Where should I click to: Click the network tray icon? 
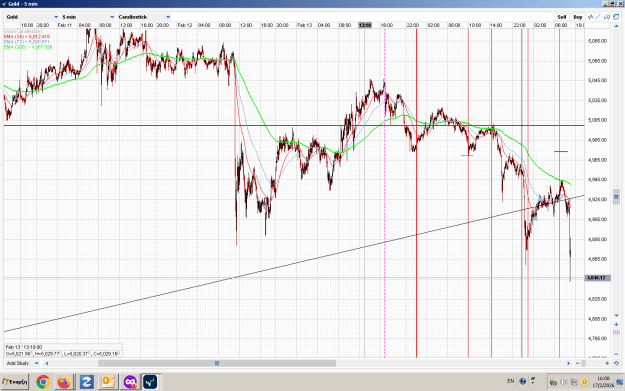point(574,382)
